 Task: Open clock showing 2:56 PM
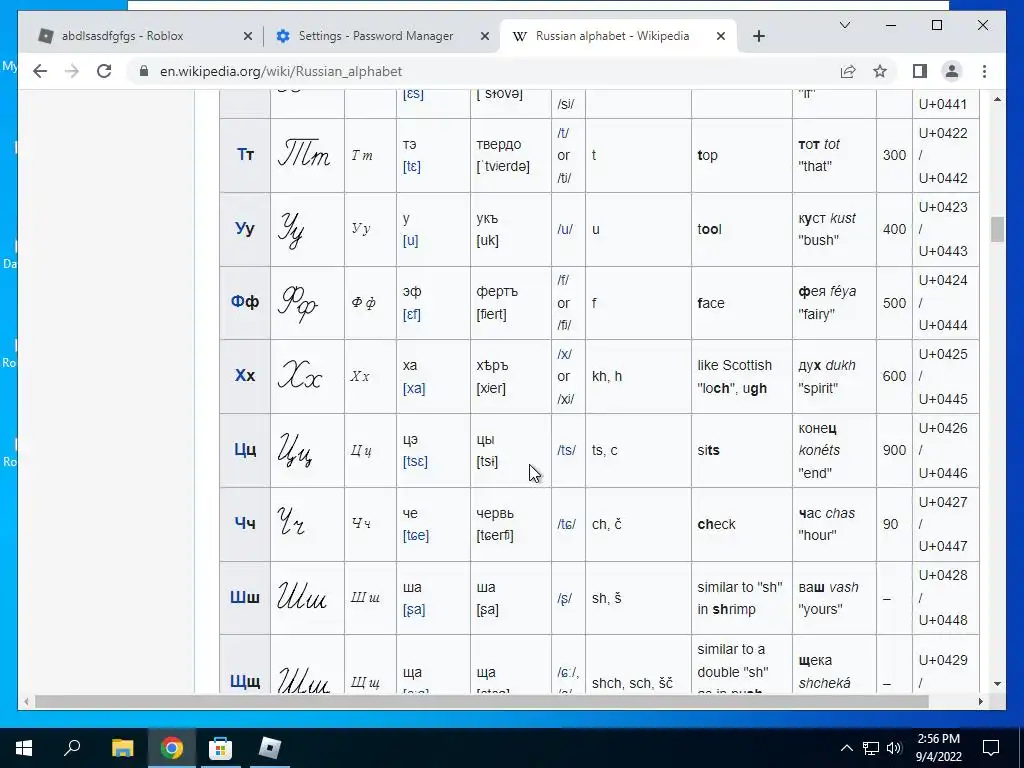[938, 748]
